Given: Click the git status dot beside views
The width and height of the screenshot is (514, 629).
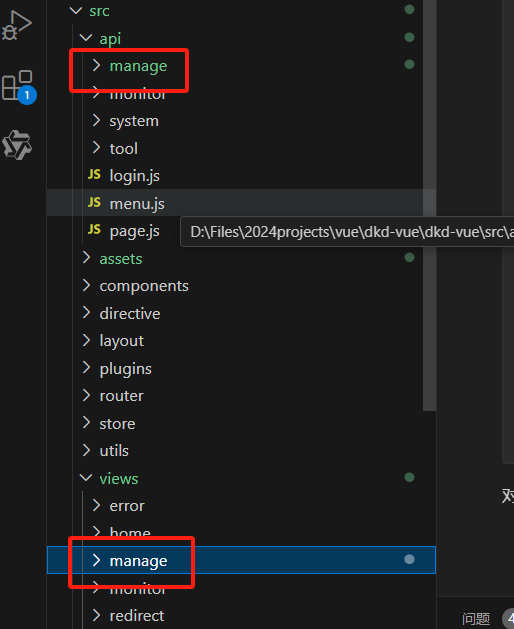Looking at the screenshot, I should [409, 477].
